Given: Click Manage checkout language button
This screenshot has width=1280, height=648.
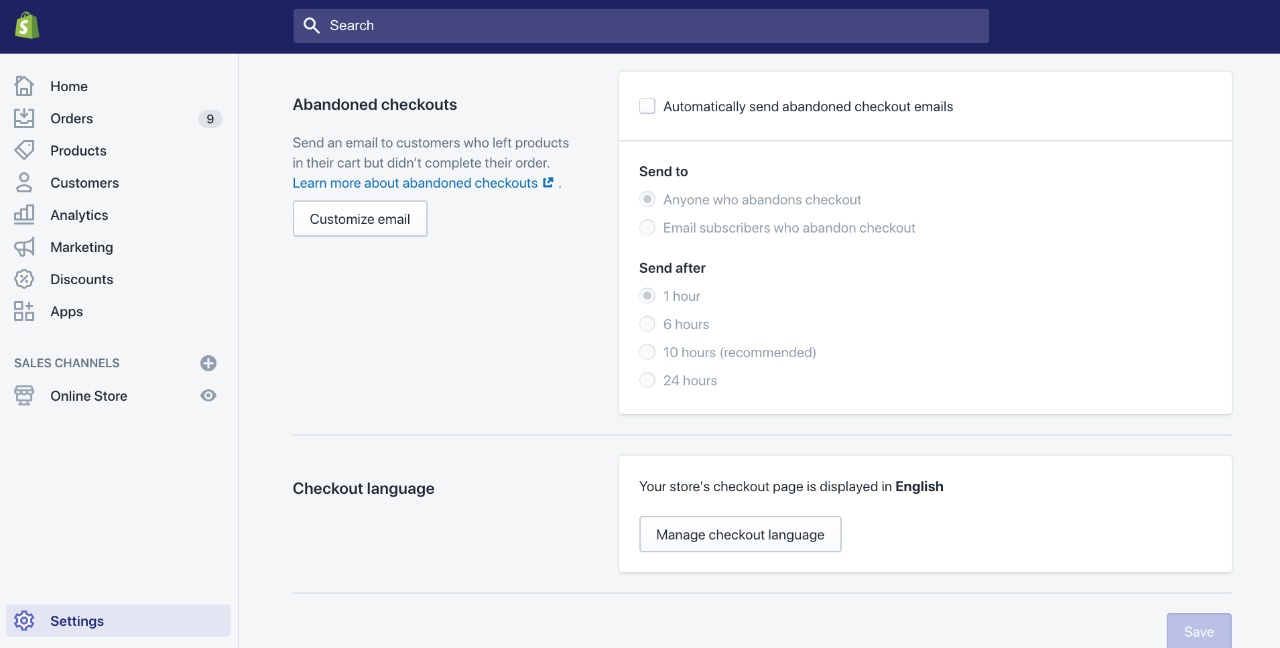Looking at the screenshot, I should point(740,534).
